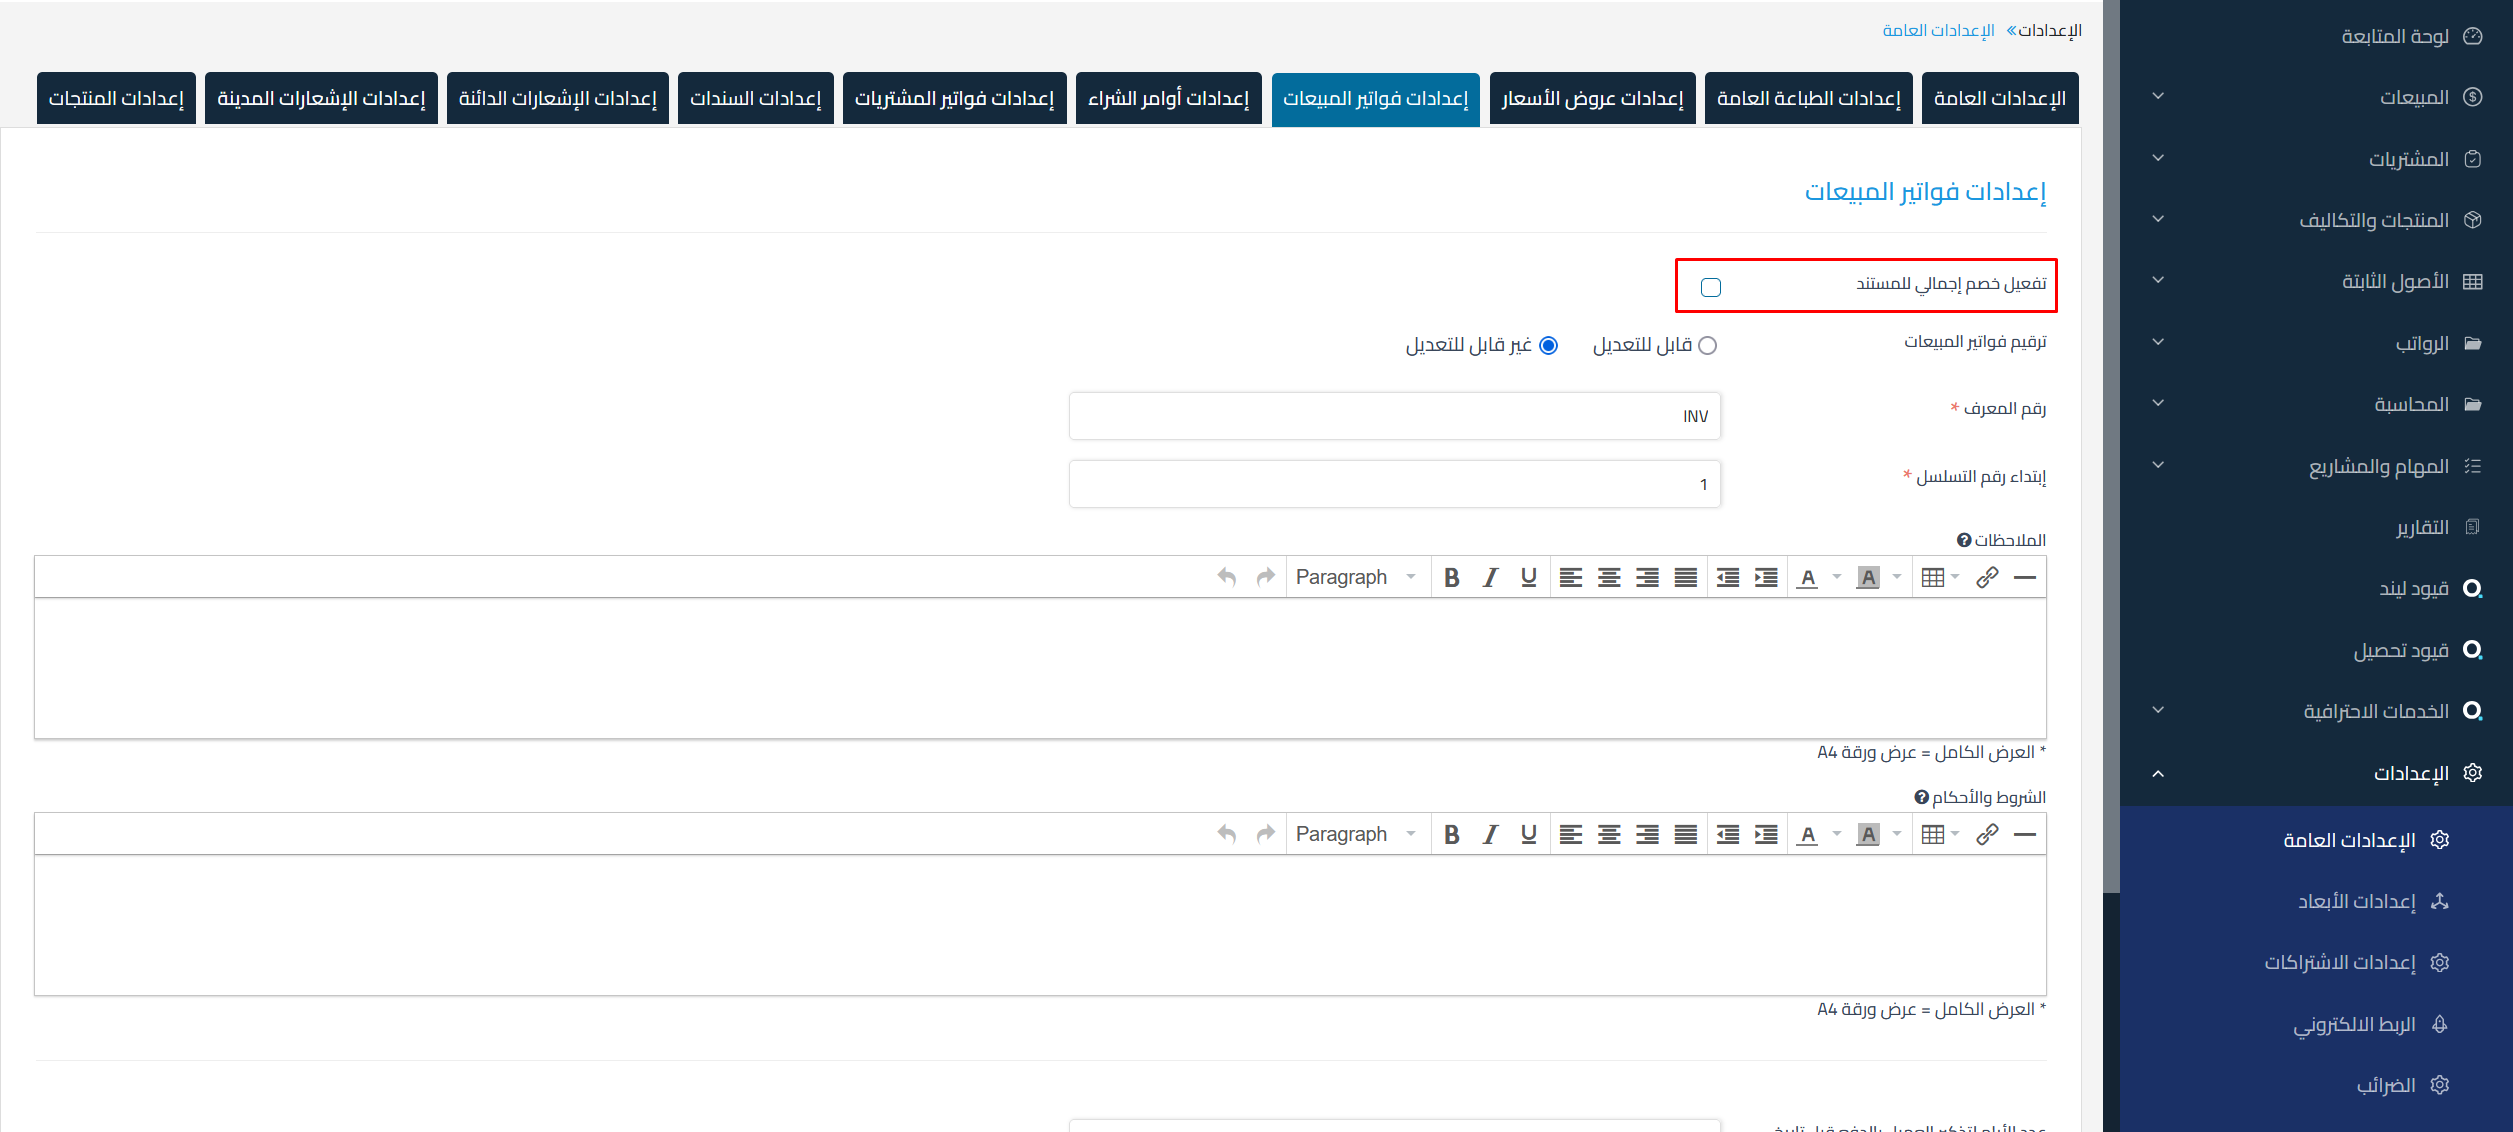Screen dimensions: 2513x1132
Task: Open the Paragraph format dropdown in the notes editor
Action: (1355, 577)
